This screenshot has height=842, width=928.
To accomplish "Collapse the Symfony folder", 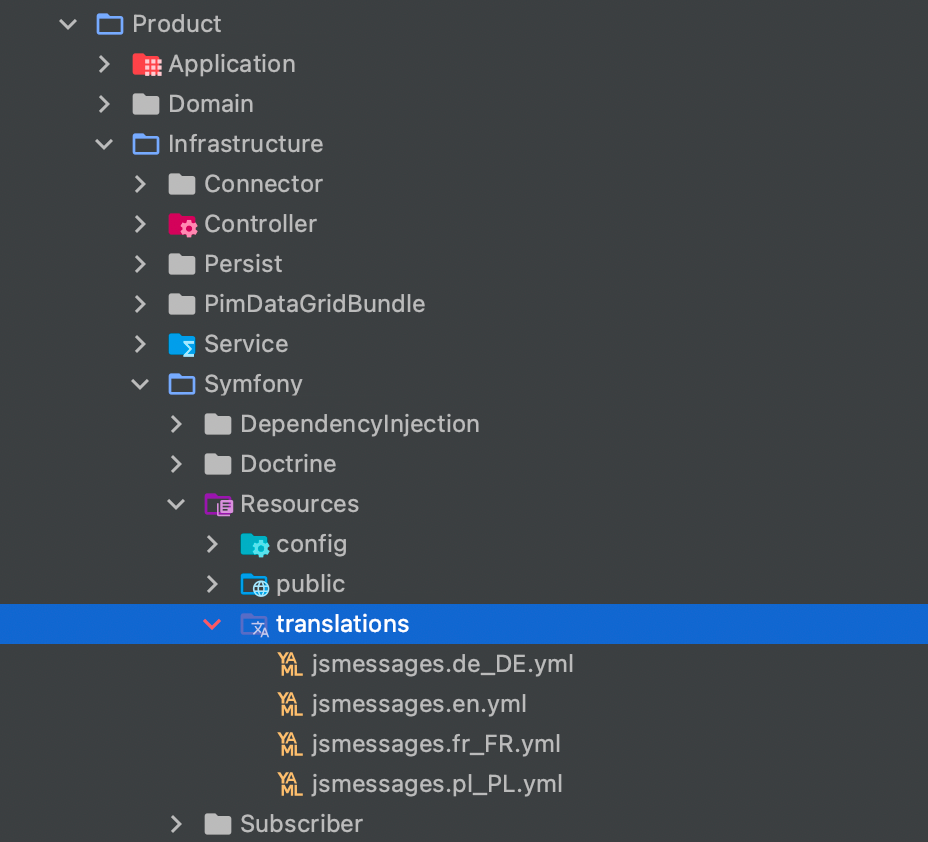I will (140, 384).
